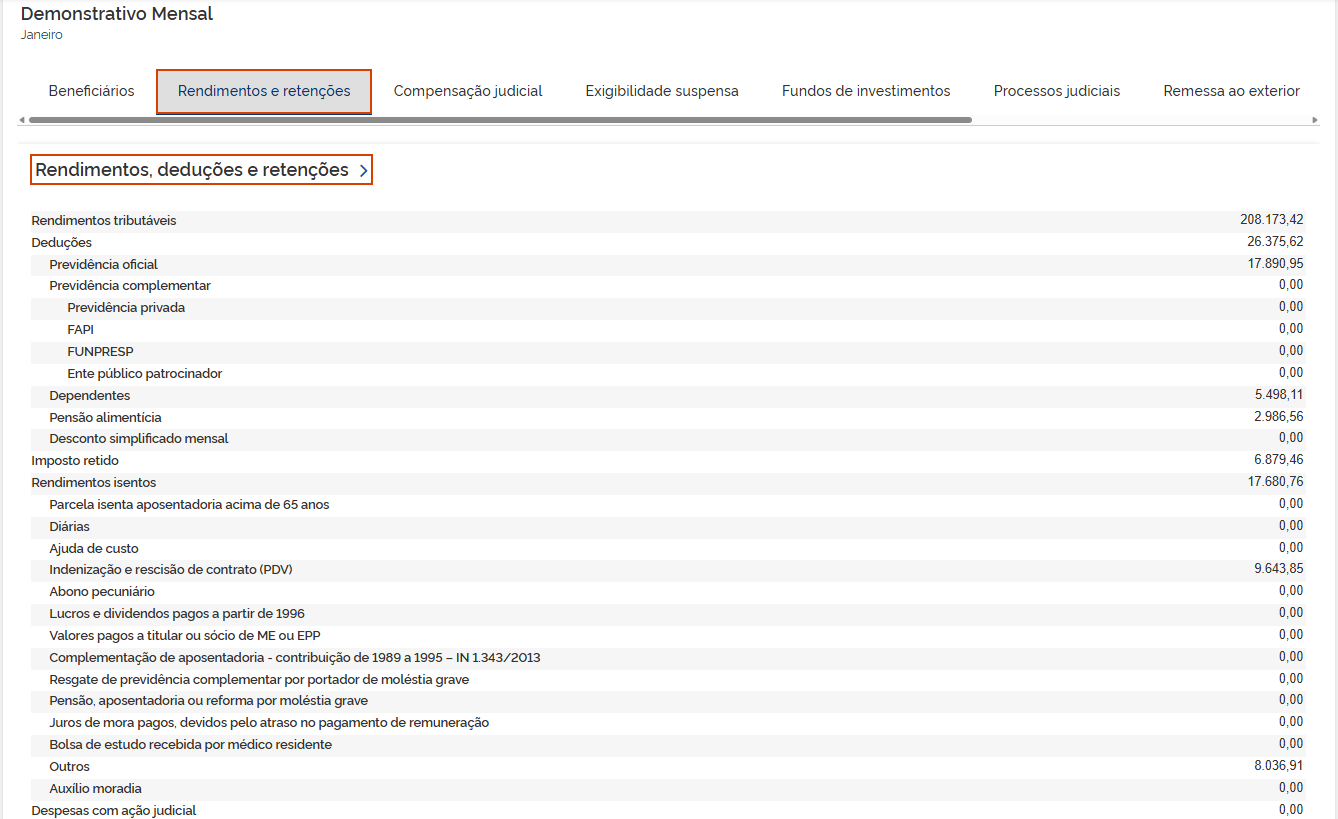This screenshot has width=1338, height=819.
Task: Select the Despesas com ação judicial row
Action: point(114,810)
